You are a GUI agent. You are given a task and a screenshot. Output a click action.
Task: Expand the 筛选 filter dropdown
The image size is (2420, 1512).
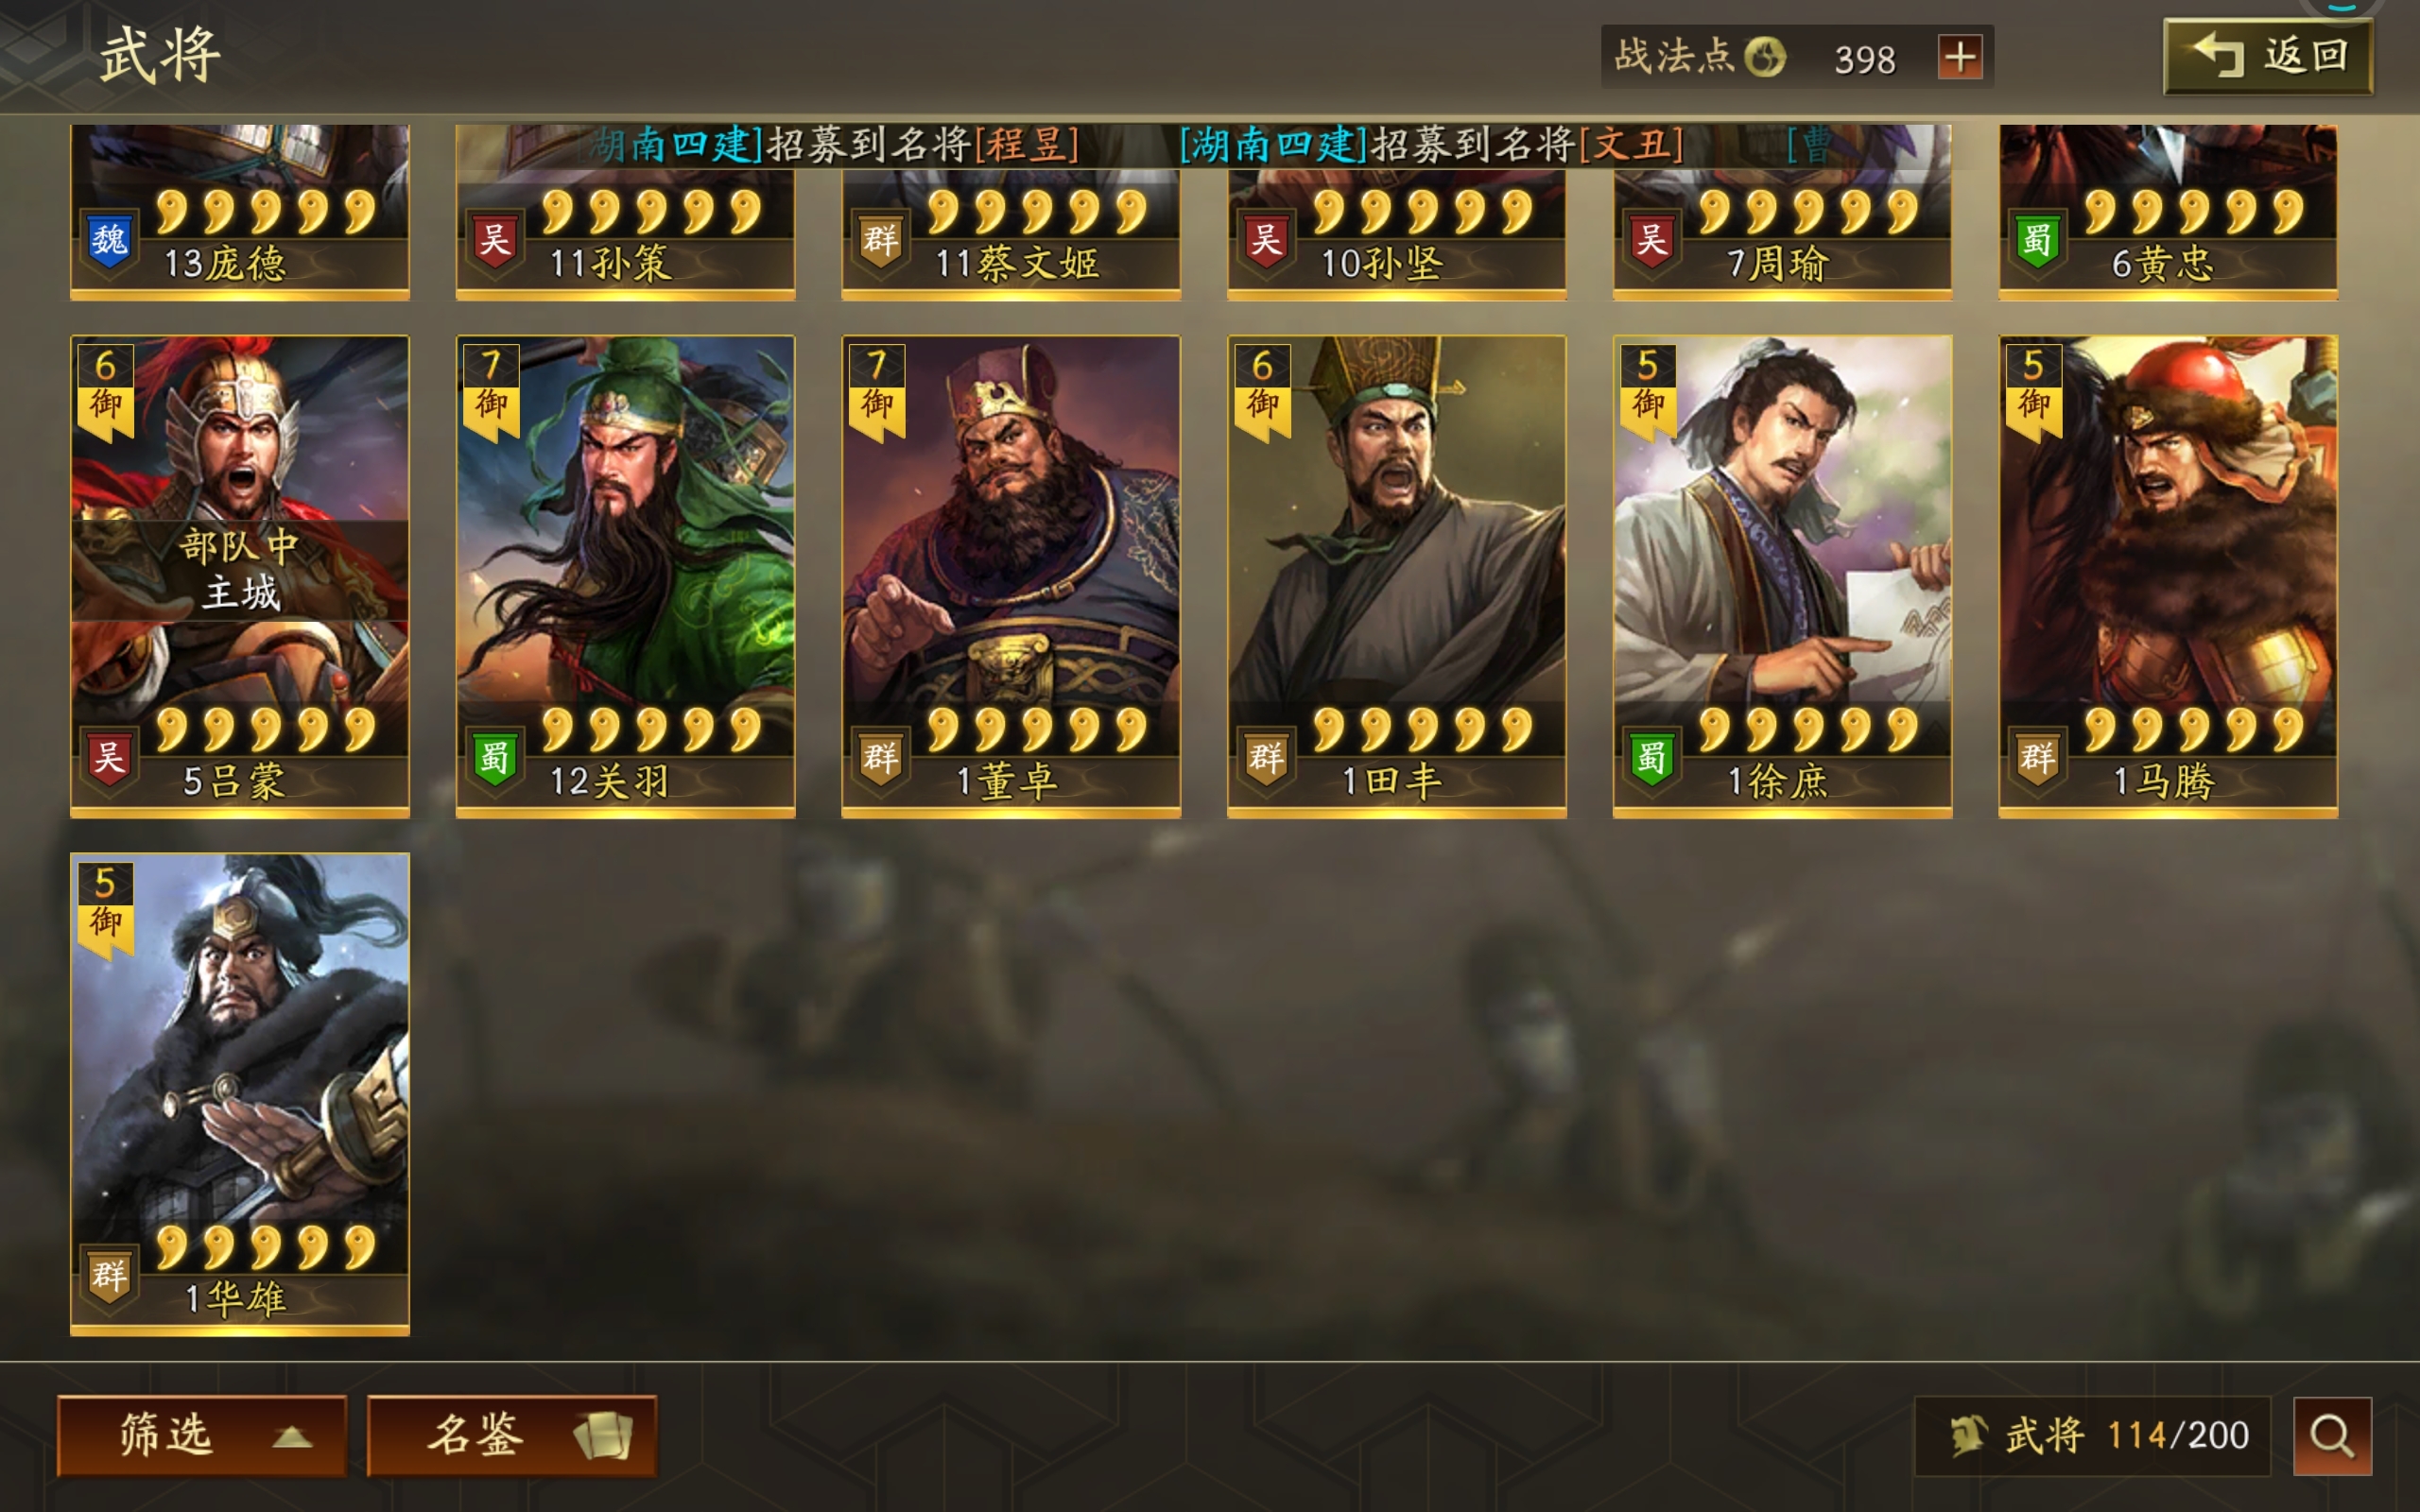click(x=202, y=1435)
